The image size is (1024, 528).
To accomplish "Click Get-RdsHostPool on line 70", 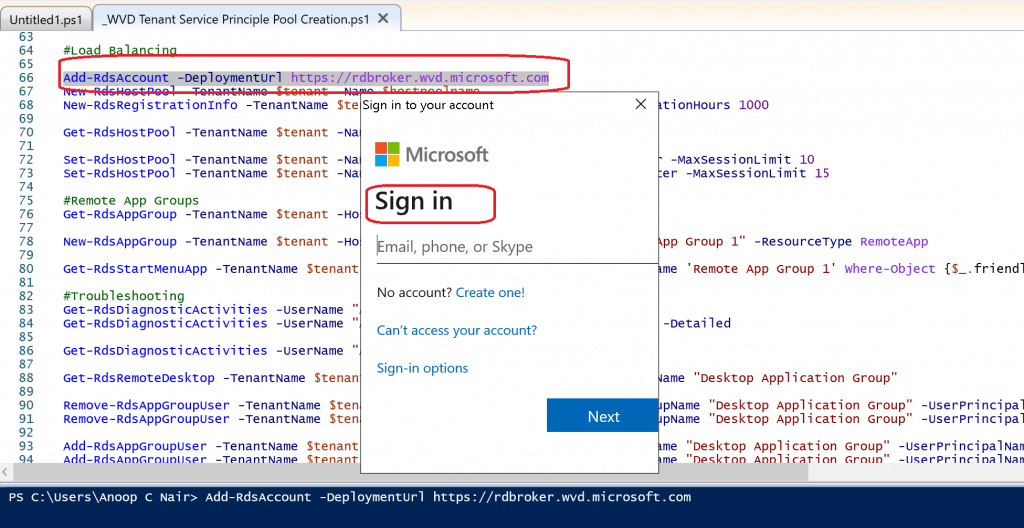I will tap(120, 132).
